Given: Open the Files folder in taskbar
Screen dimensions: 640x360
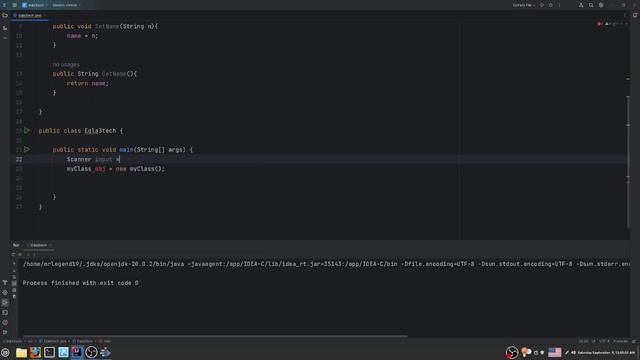Looking at the screenshot, I should 21,352.
